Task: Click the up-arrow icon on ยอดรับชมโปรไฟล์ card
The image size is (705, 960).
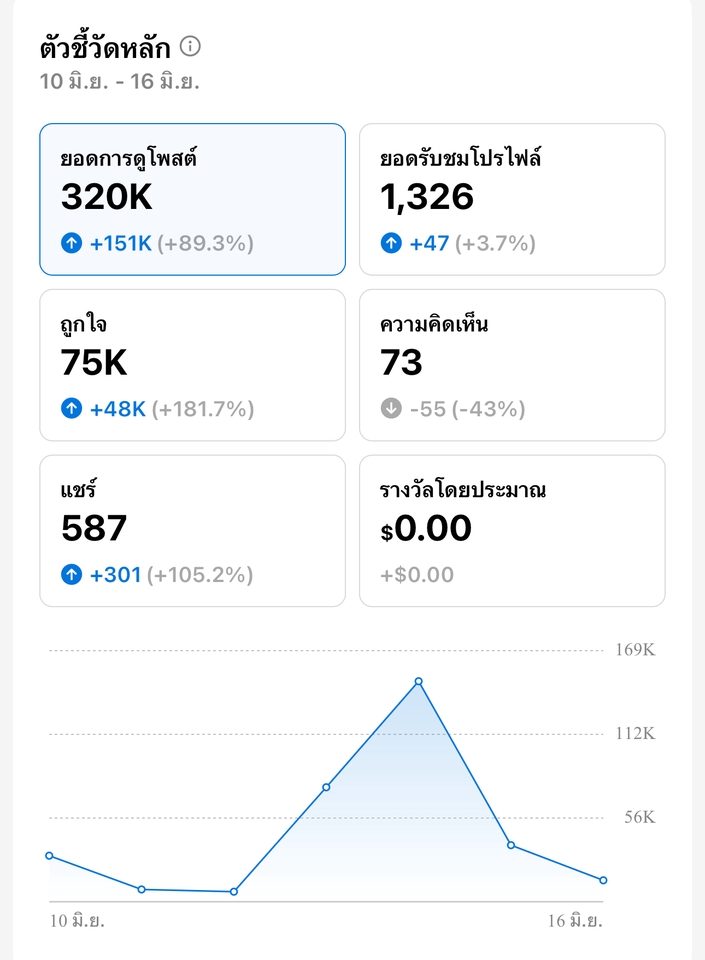Action: (389, 241)
